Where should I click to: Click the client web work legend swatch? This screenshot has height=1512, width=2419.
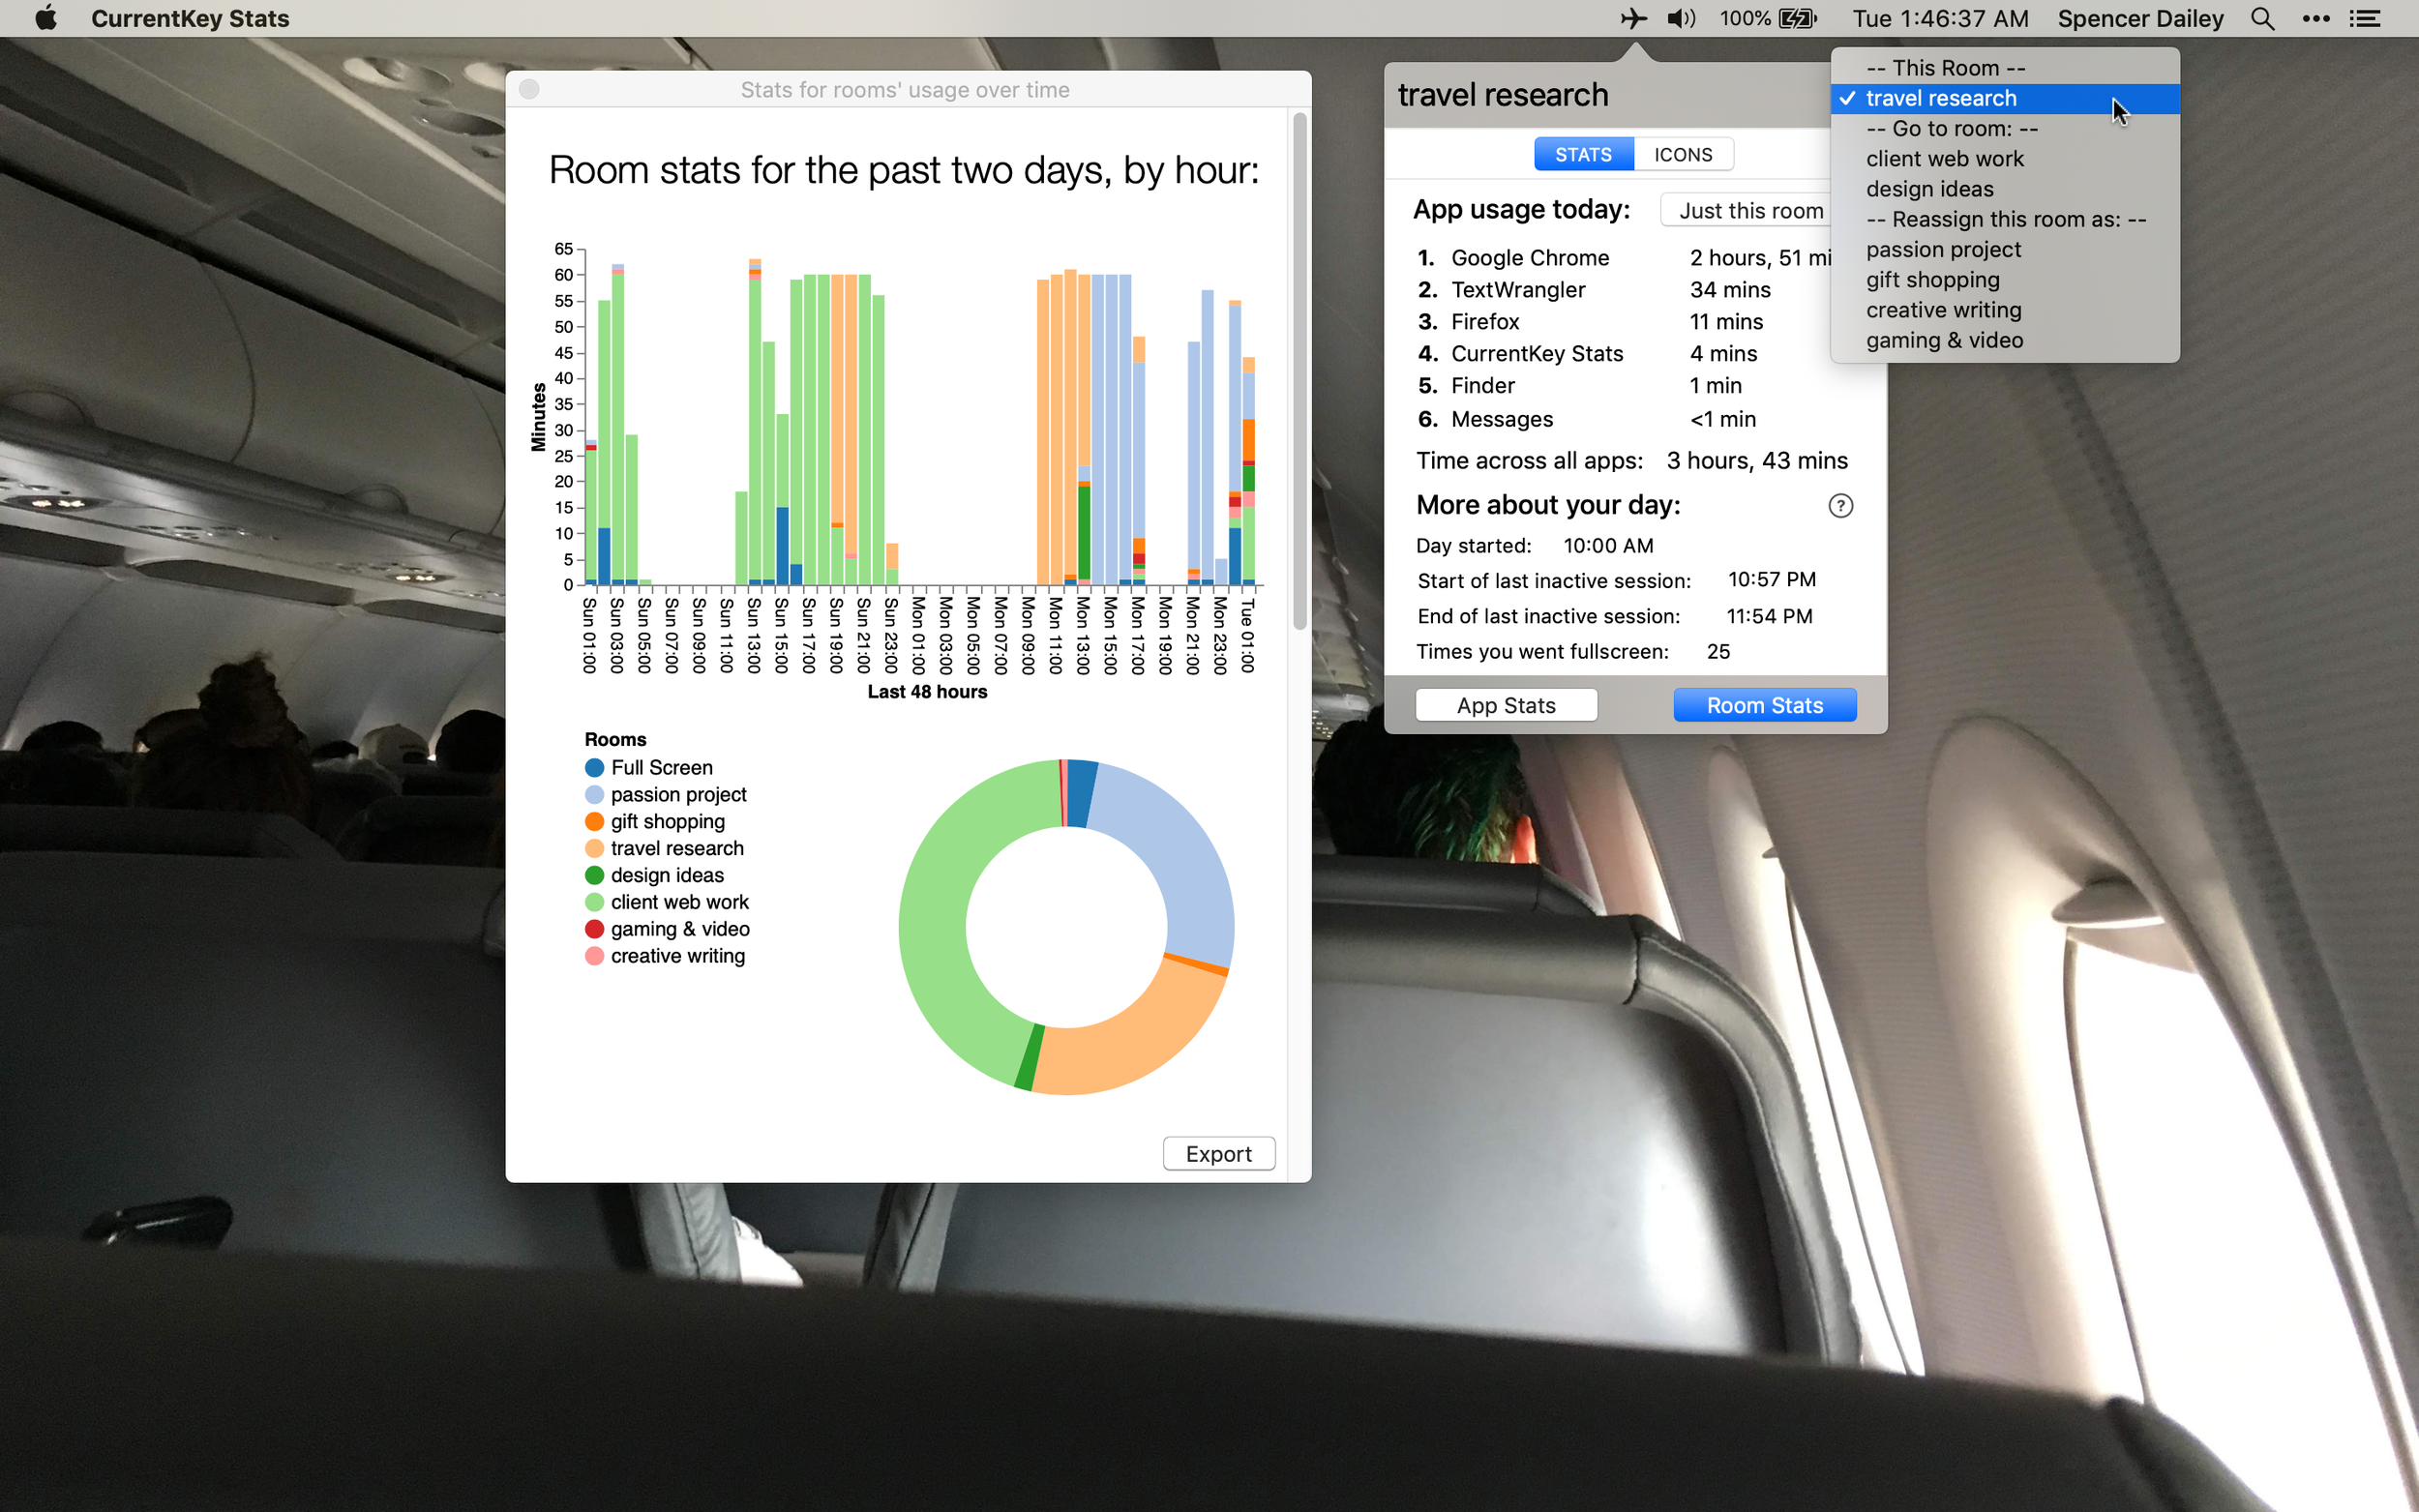click(x=594, y=902)
